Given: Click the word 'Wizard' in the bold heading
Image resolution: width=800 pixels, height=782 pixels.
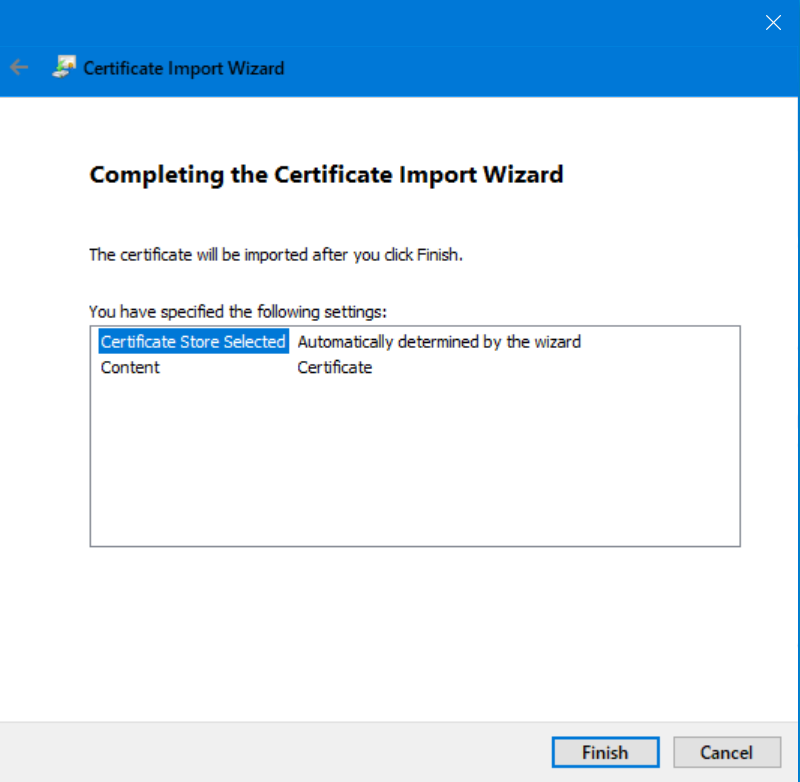Looking at the screenshot, I should coord(521,174).
